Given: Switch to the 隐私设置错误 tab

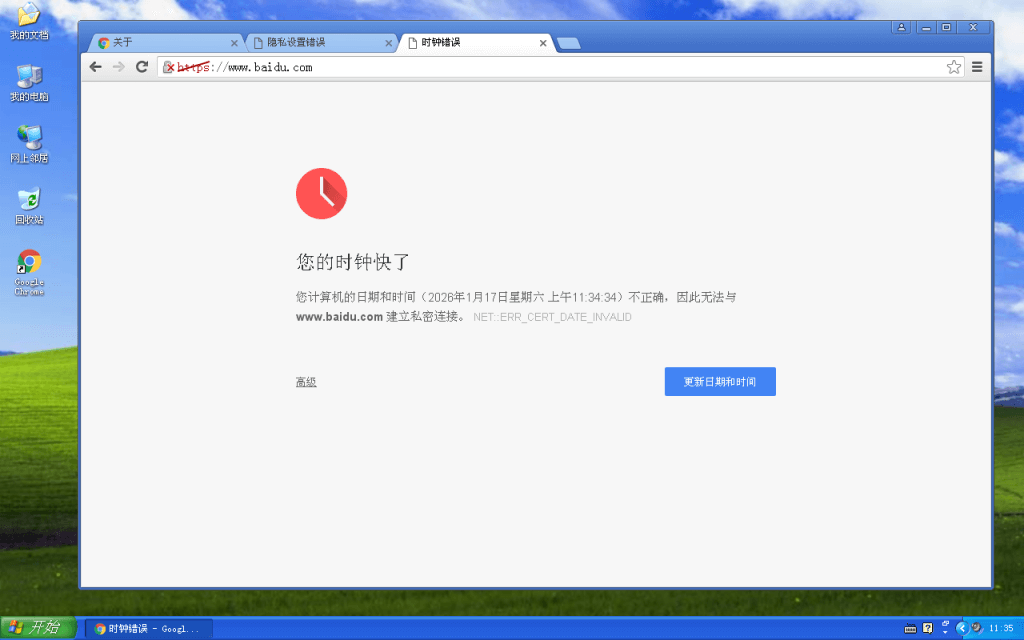Looking at the screenshot, I should [x=320, y=42].
